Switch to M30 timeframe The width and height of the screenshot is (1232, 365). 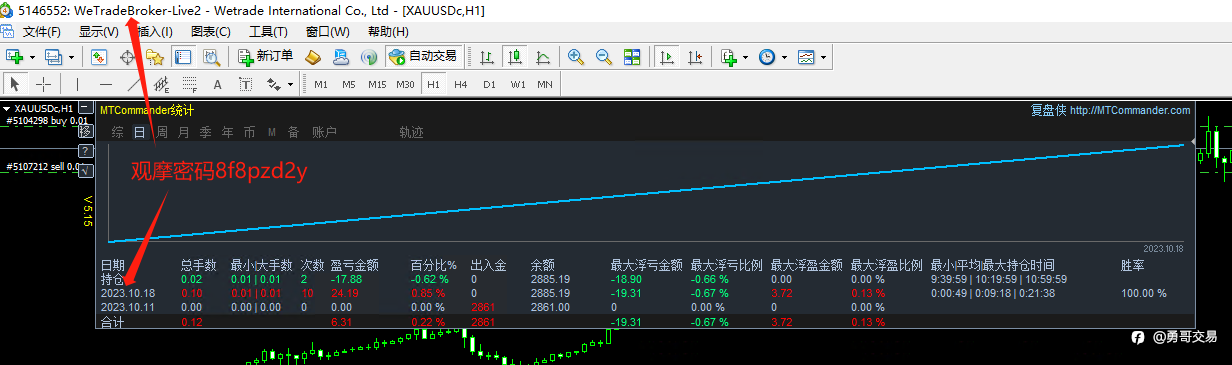click(405, 84)
